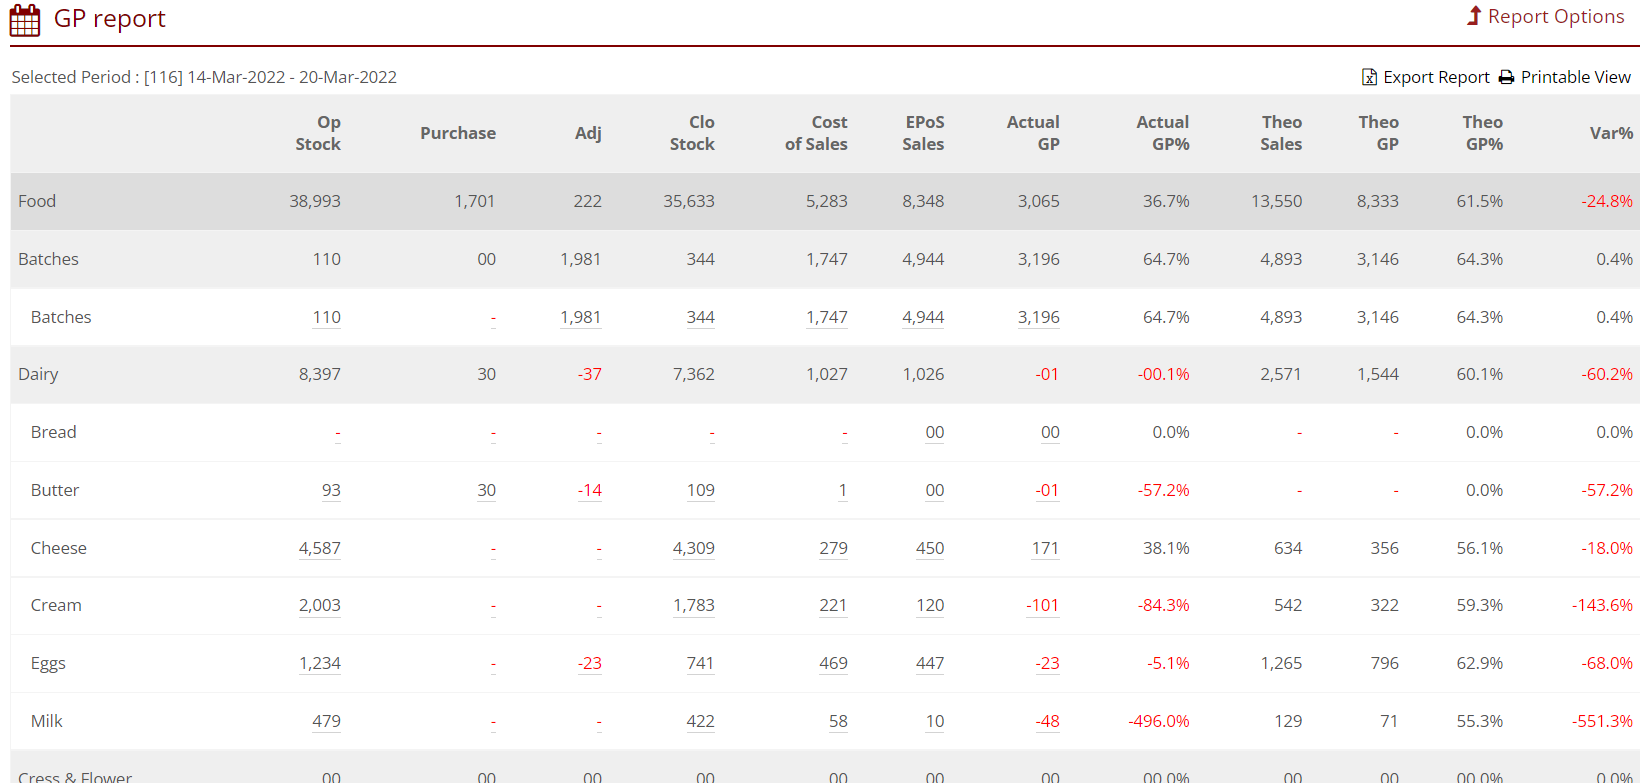This screenshot has height=783, width=1640.
Task: Click the GP report calendar icon
Action: 25,20
